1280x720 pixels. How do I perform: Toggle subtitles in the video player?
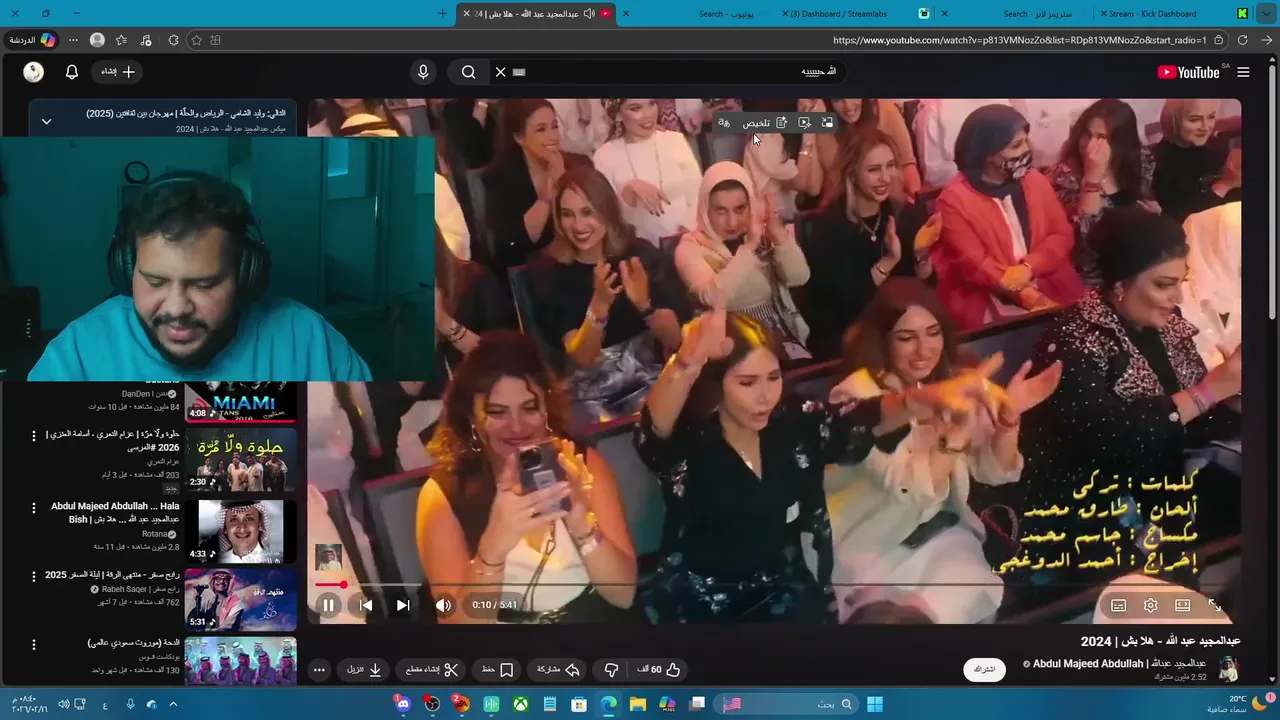1118,605
